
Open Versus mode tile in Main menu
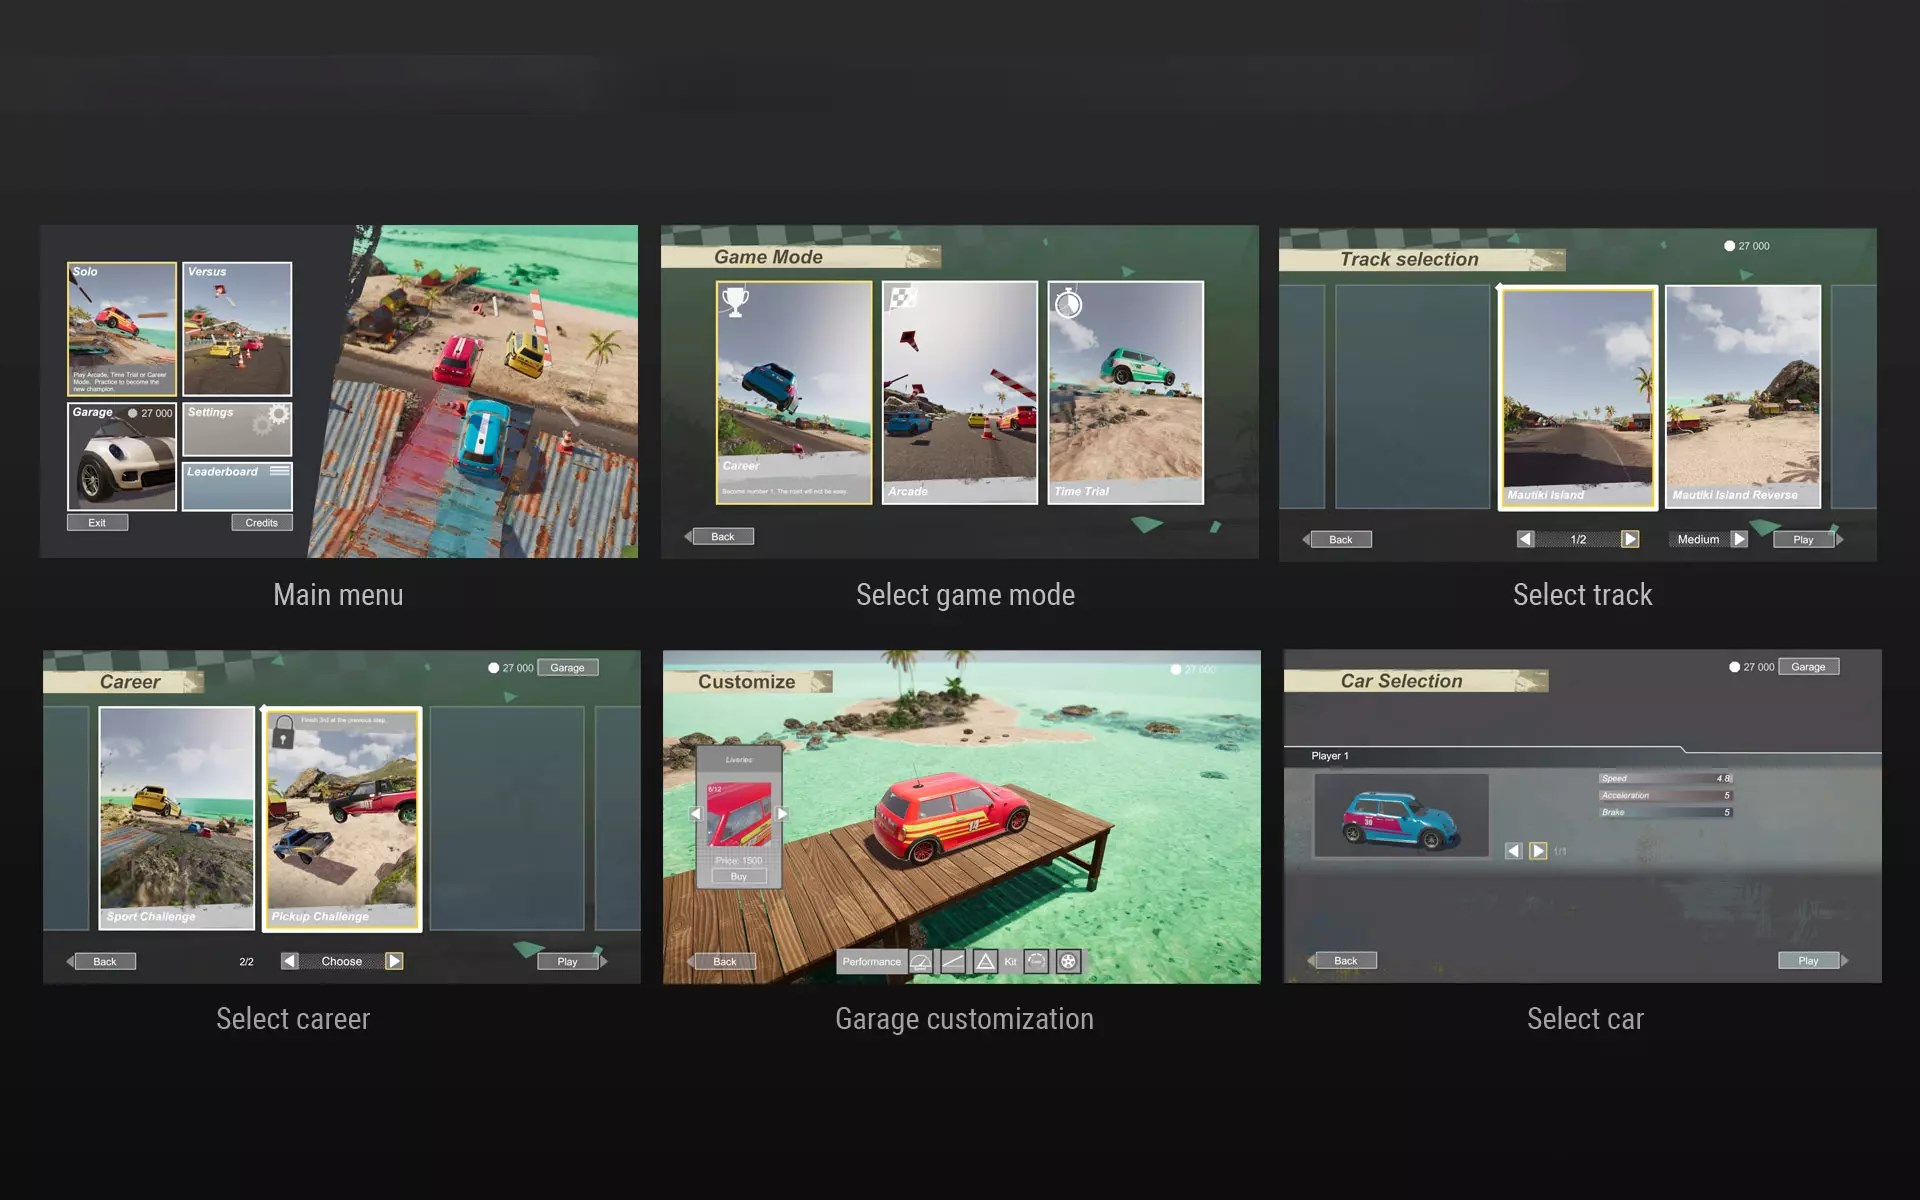237,329
